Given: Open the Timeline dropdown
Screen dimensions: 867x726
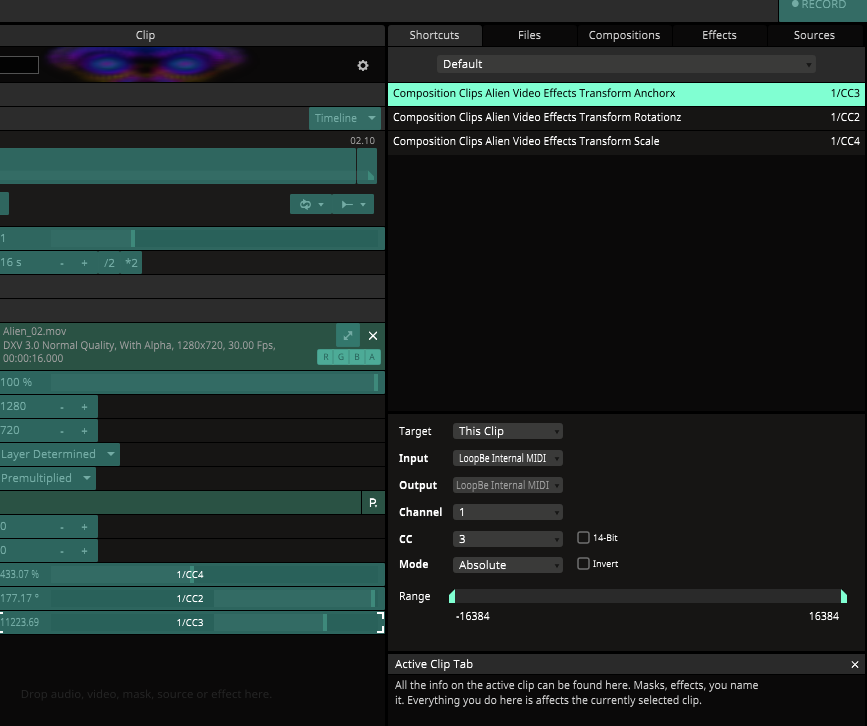Looking at the screenshot, I should point(344,118).
